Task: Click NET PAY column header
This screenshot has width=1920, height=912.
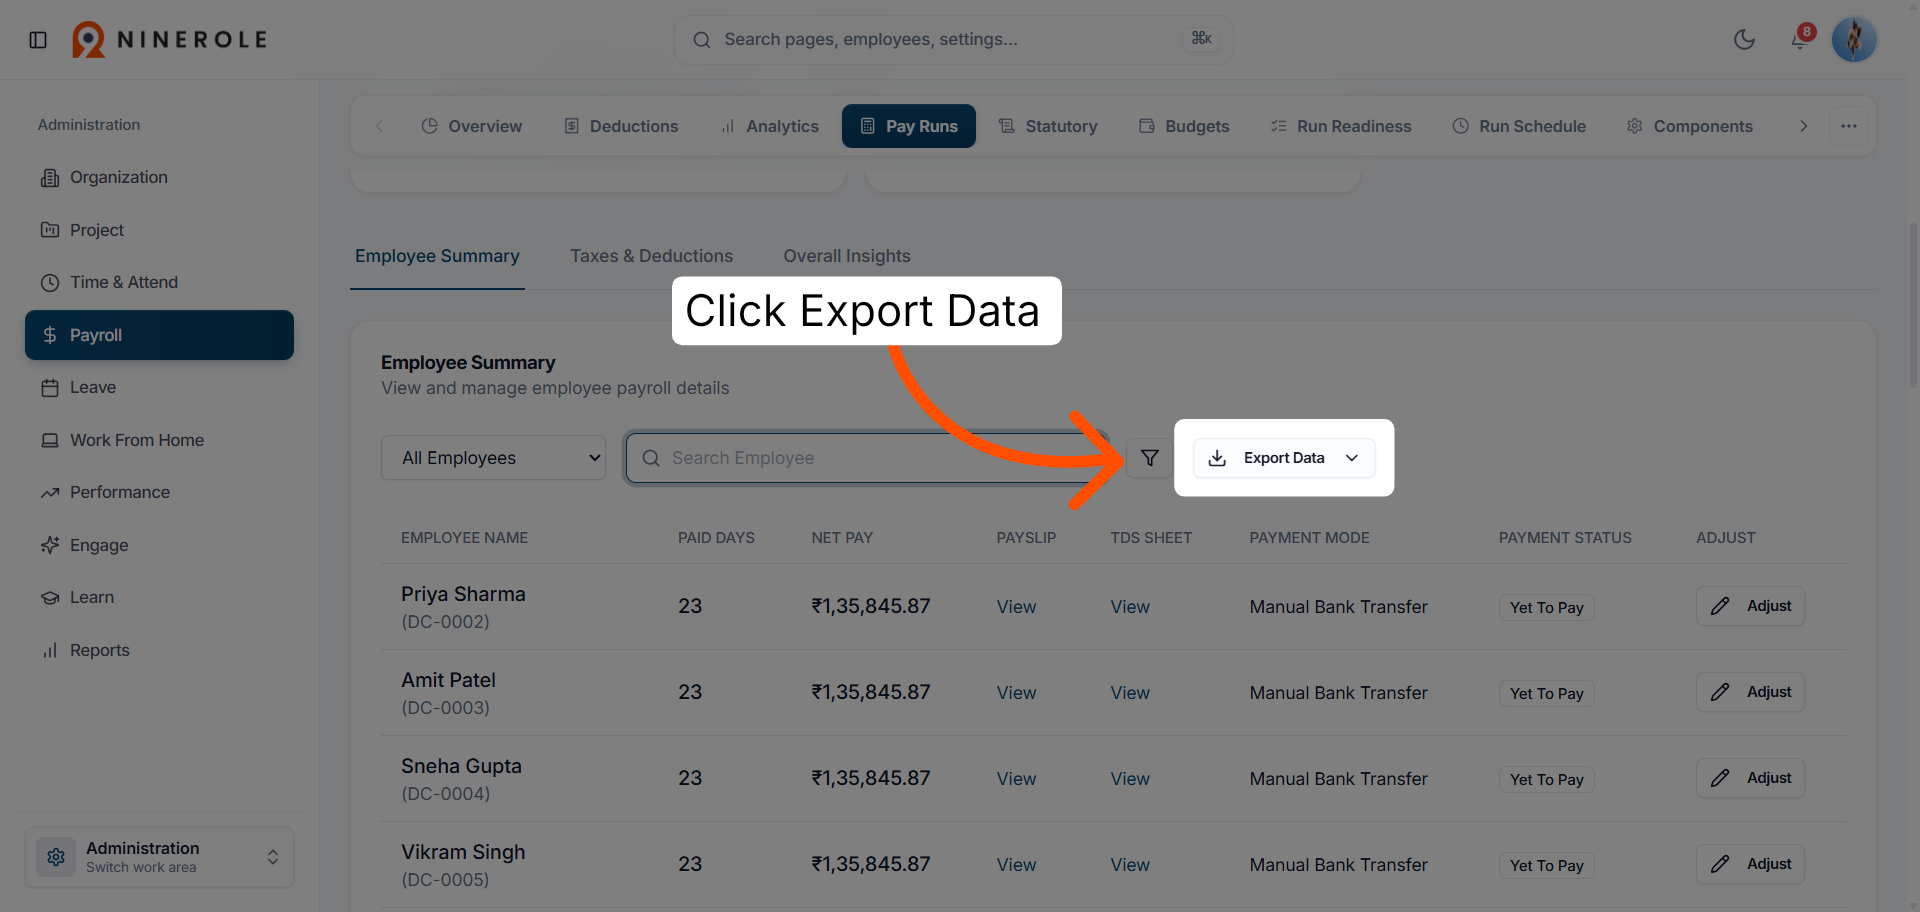Action: 842,538
